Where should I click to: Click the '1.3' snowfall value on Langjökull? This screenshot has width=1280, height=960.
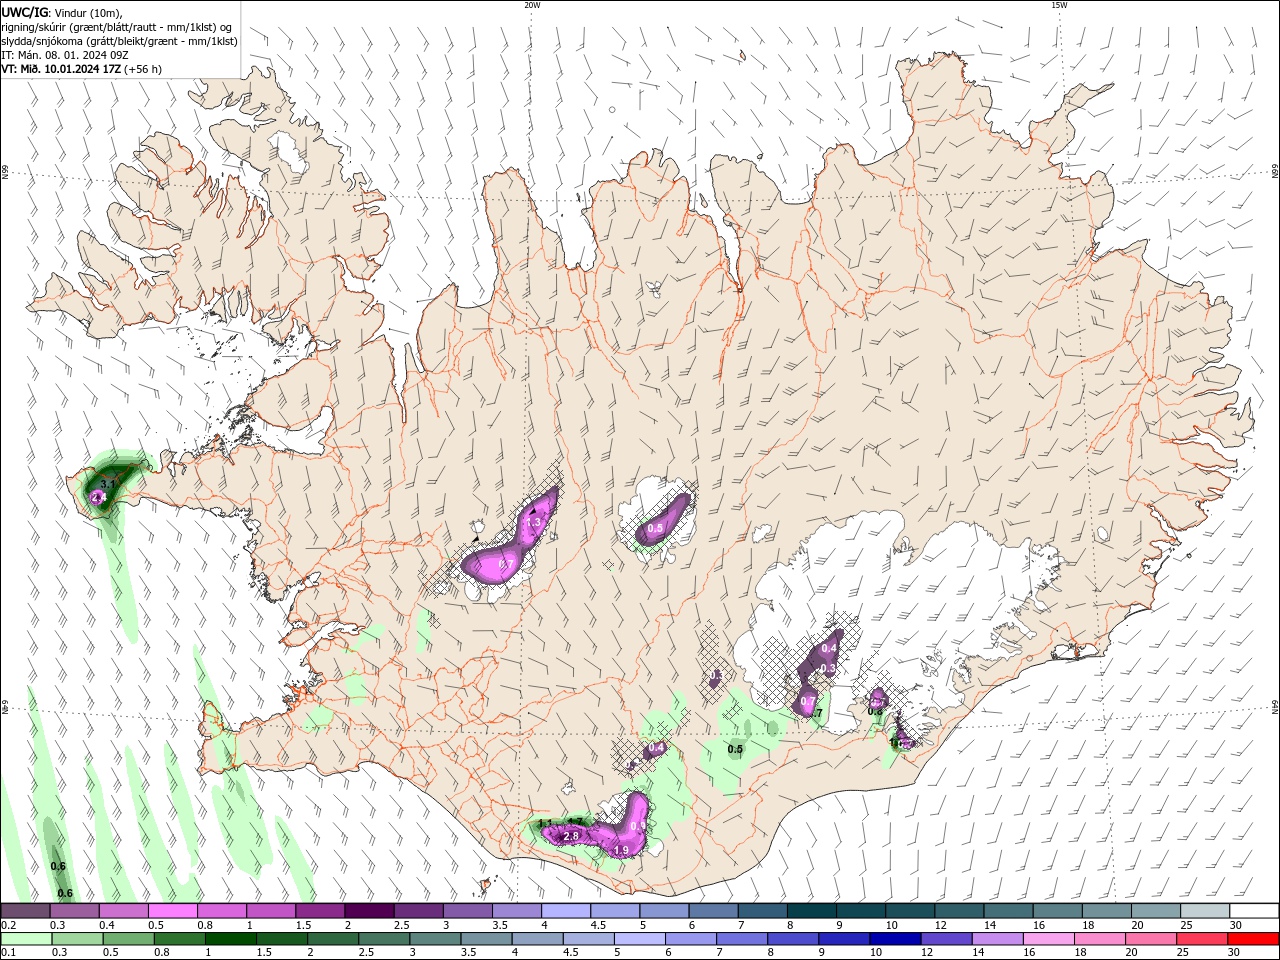[x=533, y=522]
